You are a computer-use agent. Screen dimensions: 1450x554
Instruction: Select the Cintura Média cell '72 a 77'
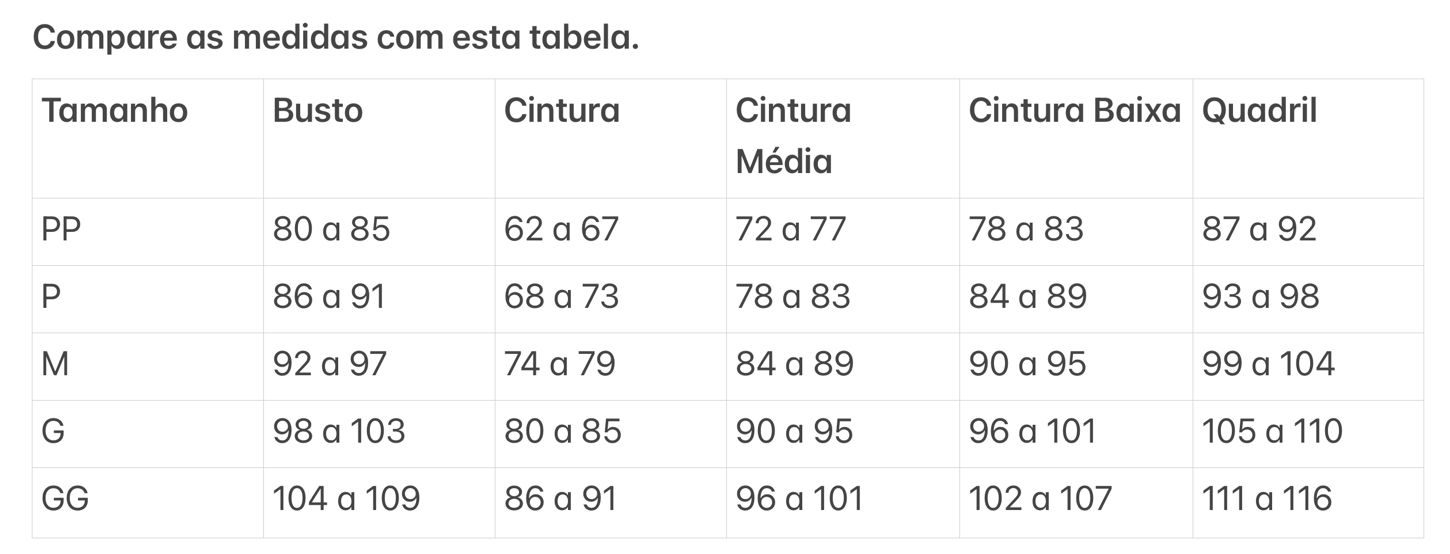coord(791,230)
